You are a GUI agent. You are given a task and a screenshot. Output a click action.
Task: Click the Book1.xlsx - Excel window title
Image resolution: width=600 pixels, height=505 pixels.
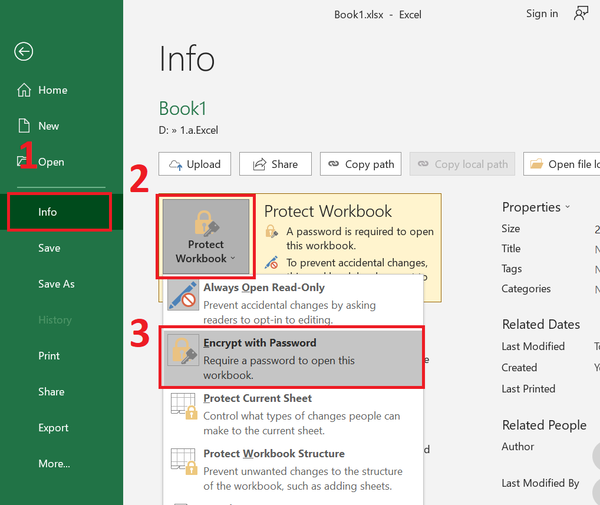coord(378,15)
